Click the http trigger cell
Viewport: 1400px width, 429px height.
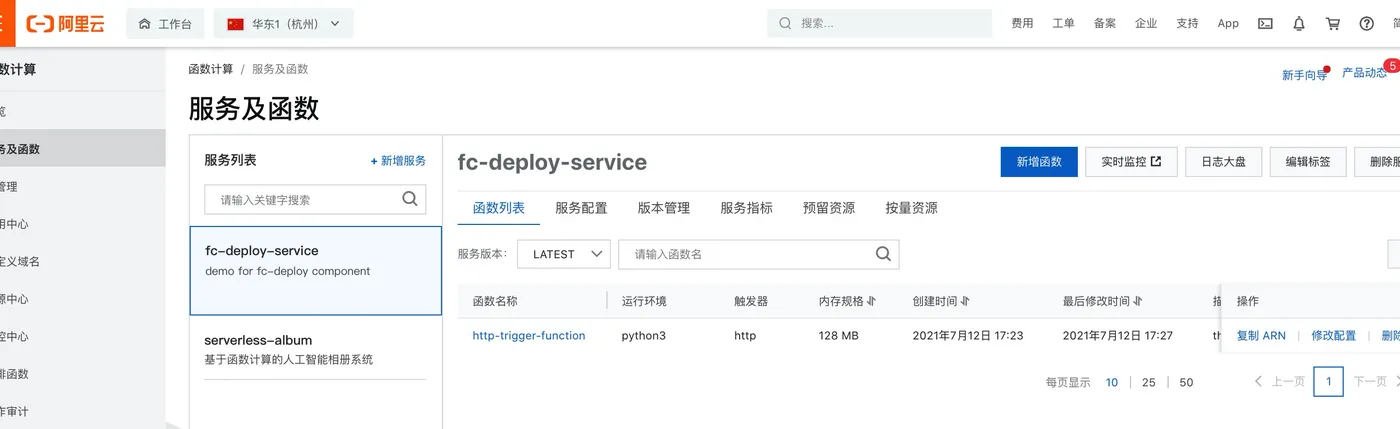point(745,336)
